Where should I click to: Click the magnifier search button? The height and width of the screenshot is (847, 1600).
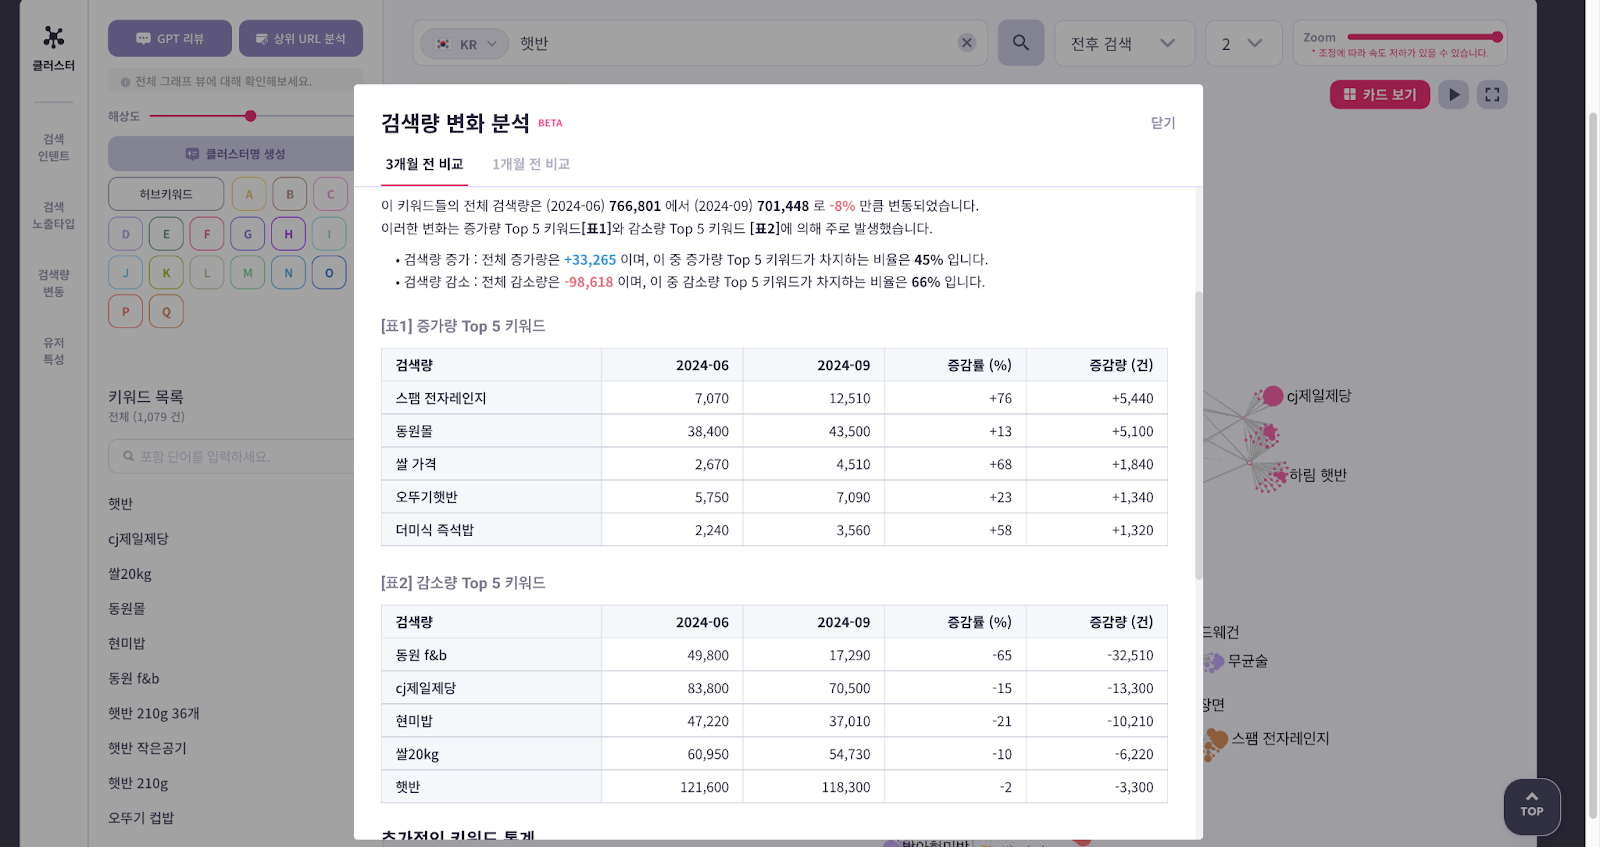pyautogui.click(x=1021, y=43)
